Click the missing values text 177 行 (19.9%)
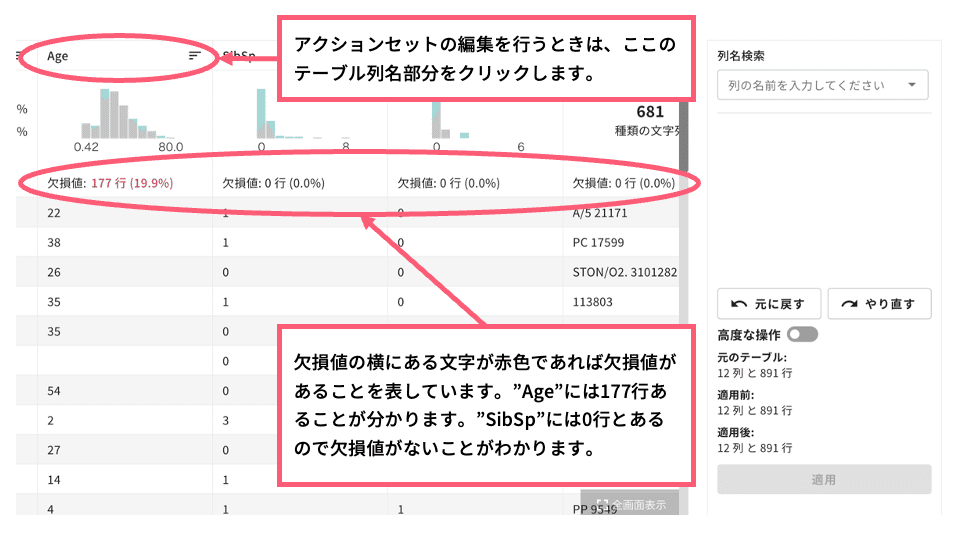 click(132, 183)
